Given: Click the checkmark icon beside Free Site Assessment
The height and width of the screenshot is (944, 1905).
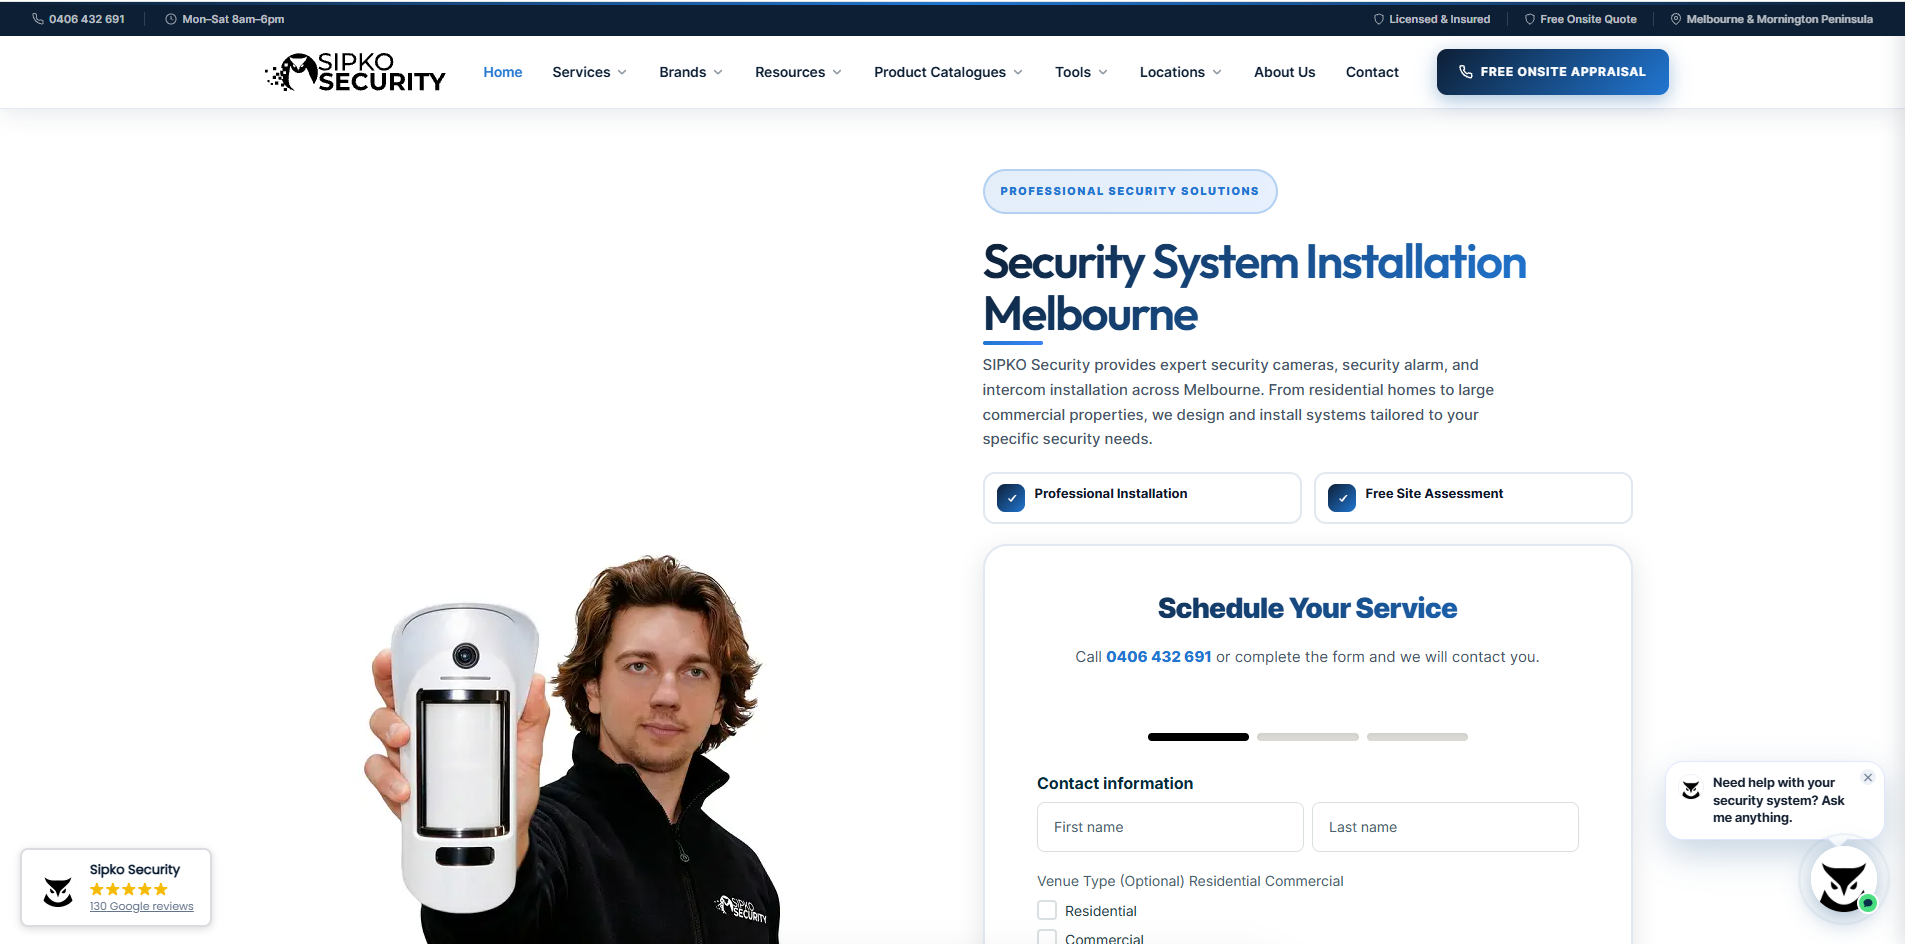Looking at the screenshot, I should point(1342,498).
